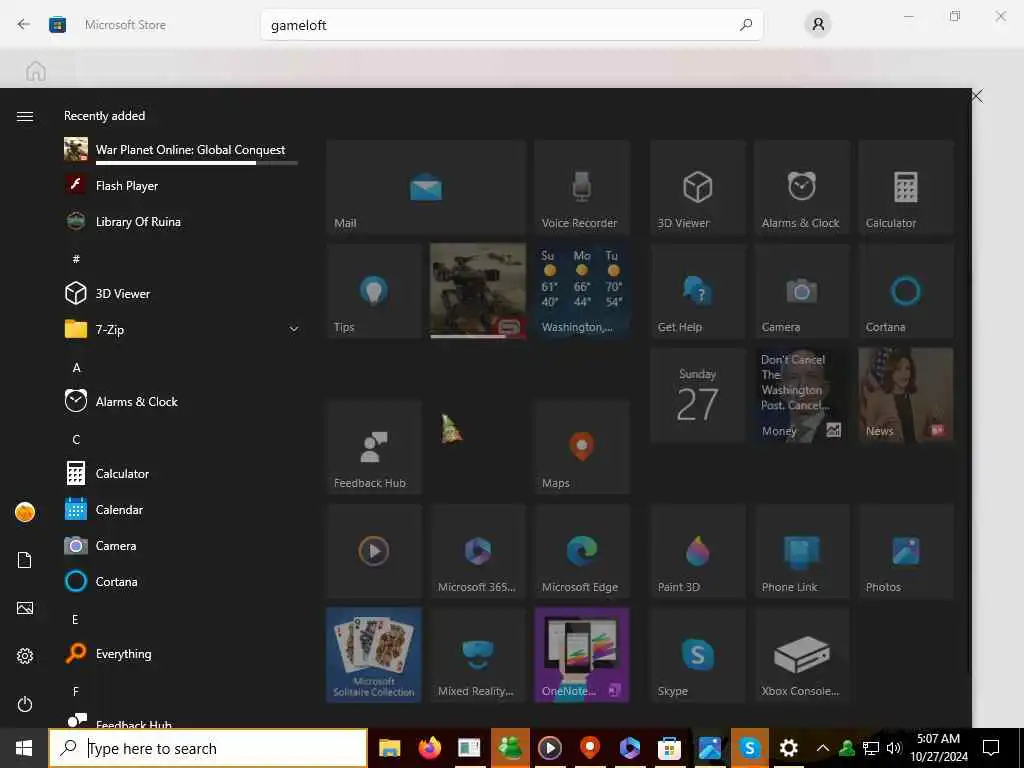Focus the taskbar search box
Image resolution: width=1024 pixels, height=768 pixels.
(x=208, y=748)
